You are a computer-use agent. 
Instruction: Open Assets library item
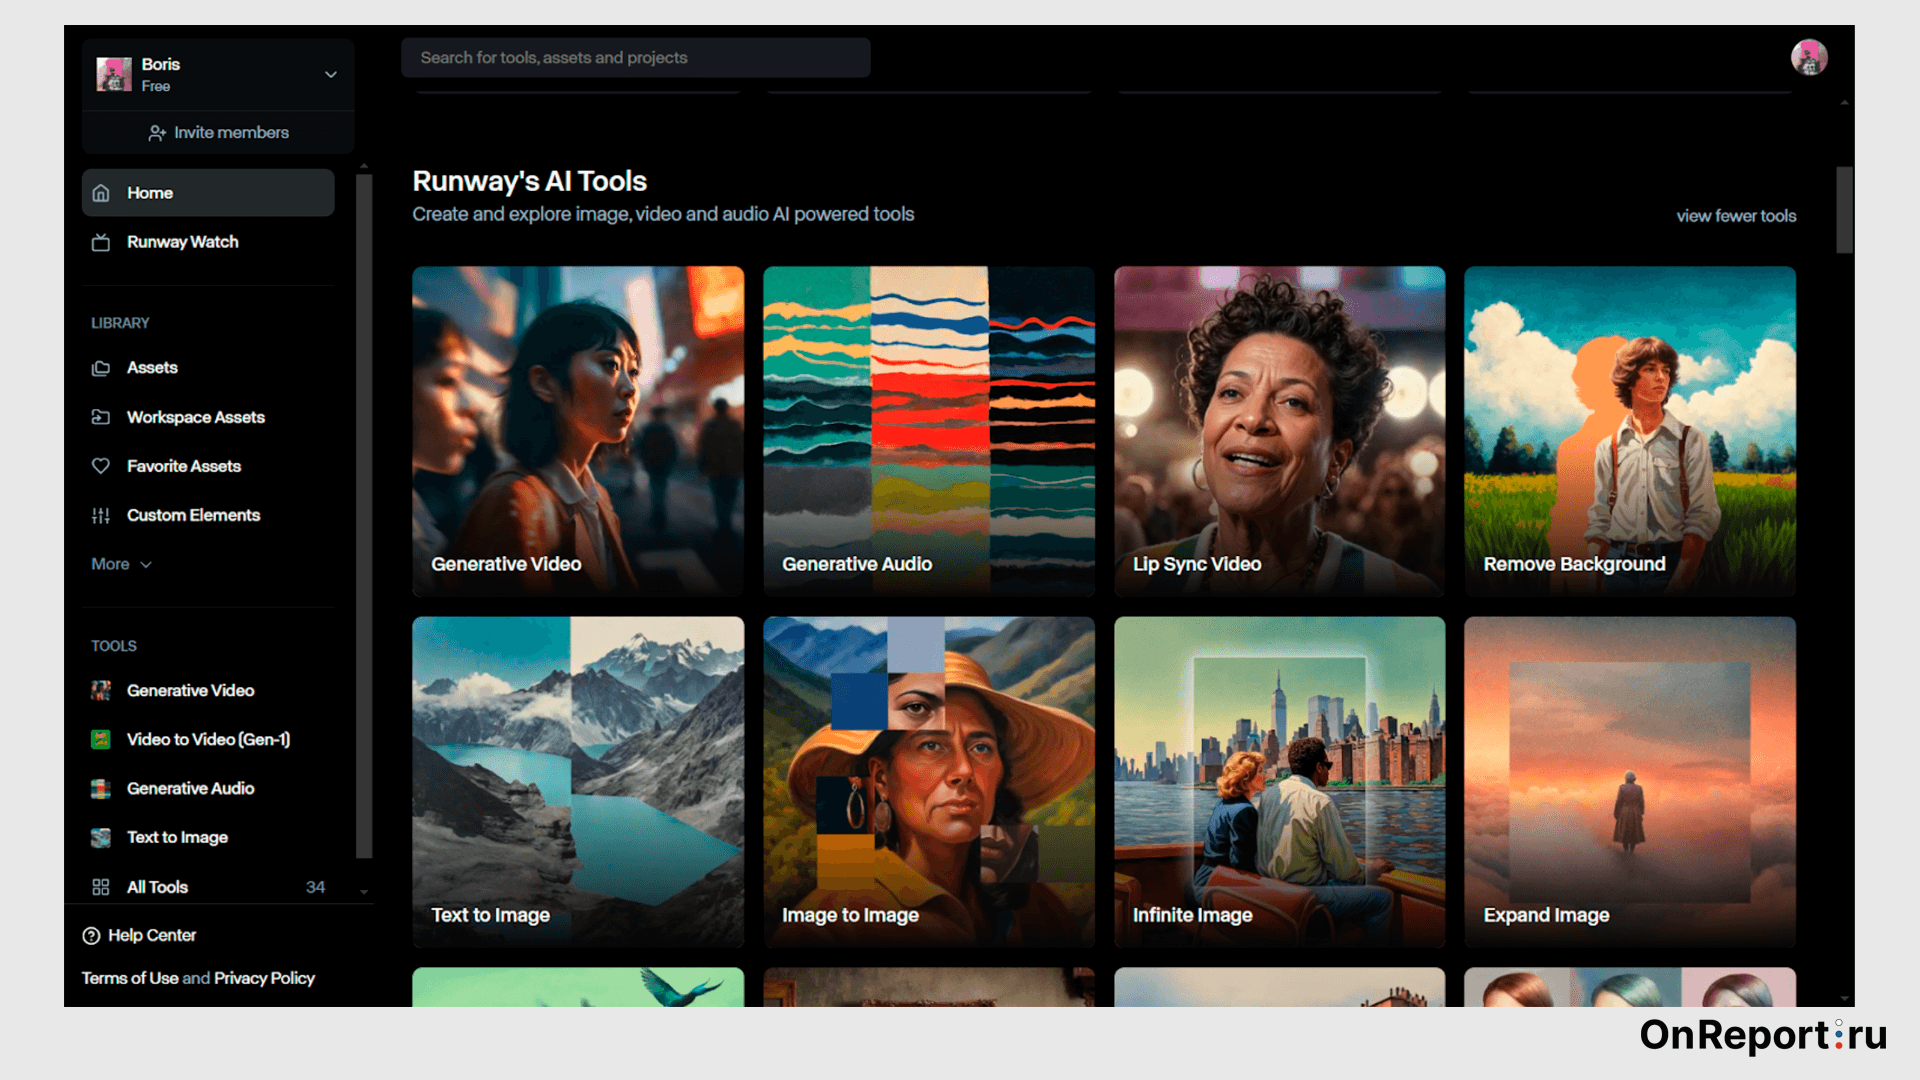pos(208,368)
